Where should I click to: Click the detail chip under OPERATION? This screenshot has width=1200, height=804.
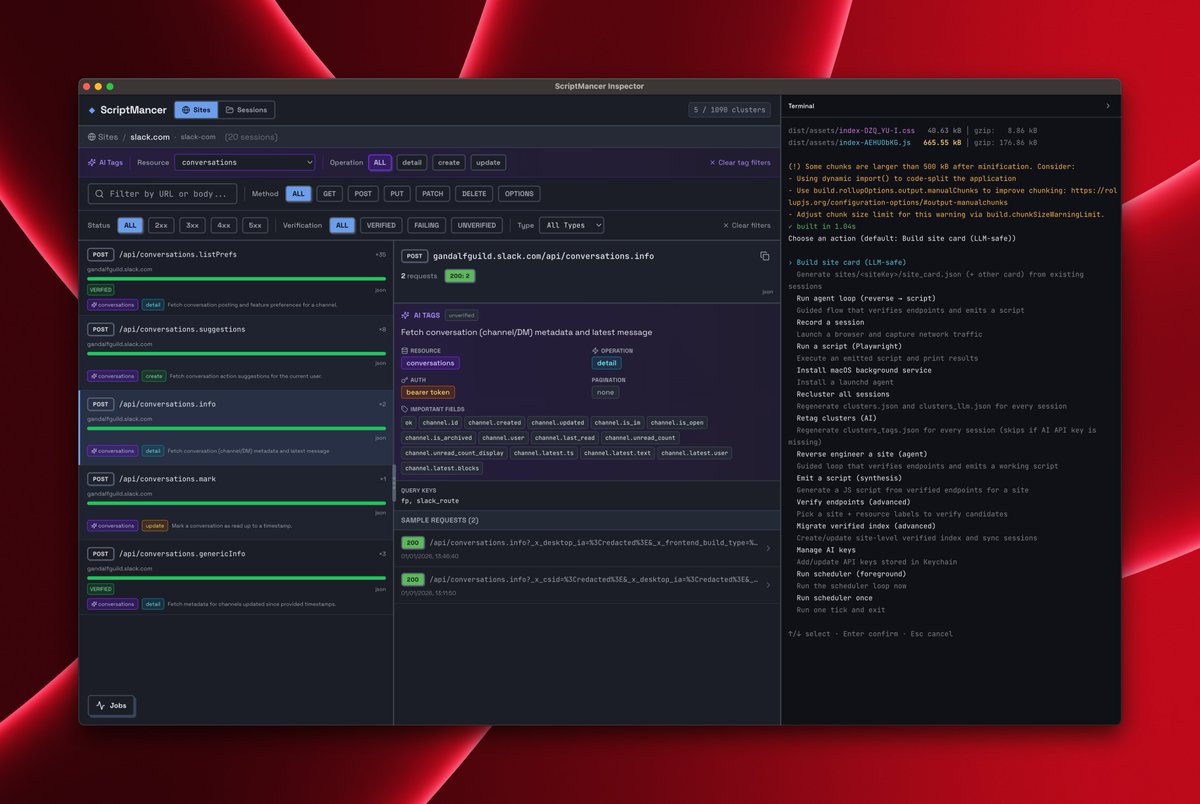point(607,363)
